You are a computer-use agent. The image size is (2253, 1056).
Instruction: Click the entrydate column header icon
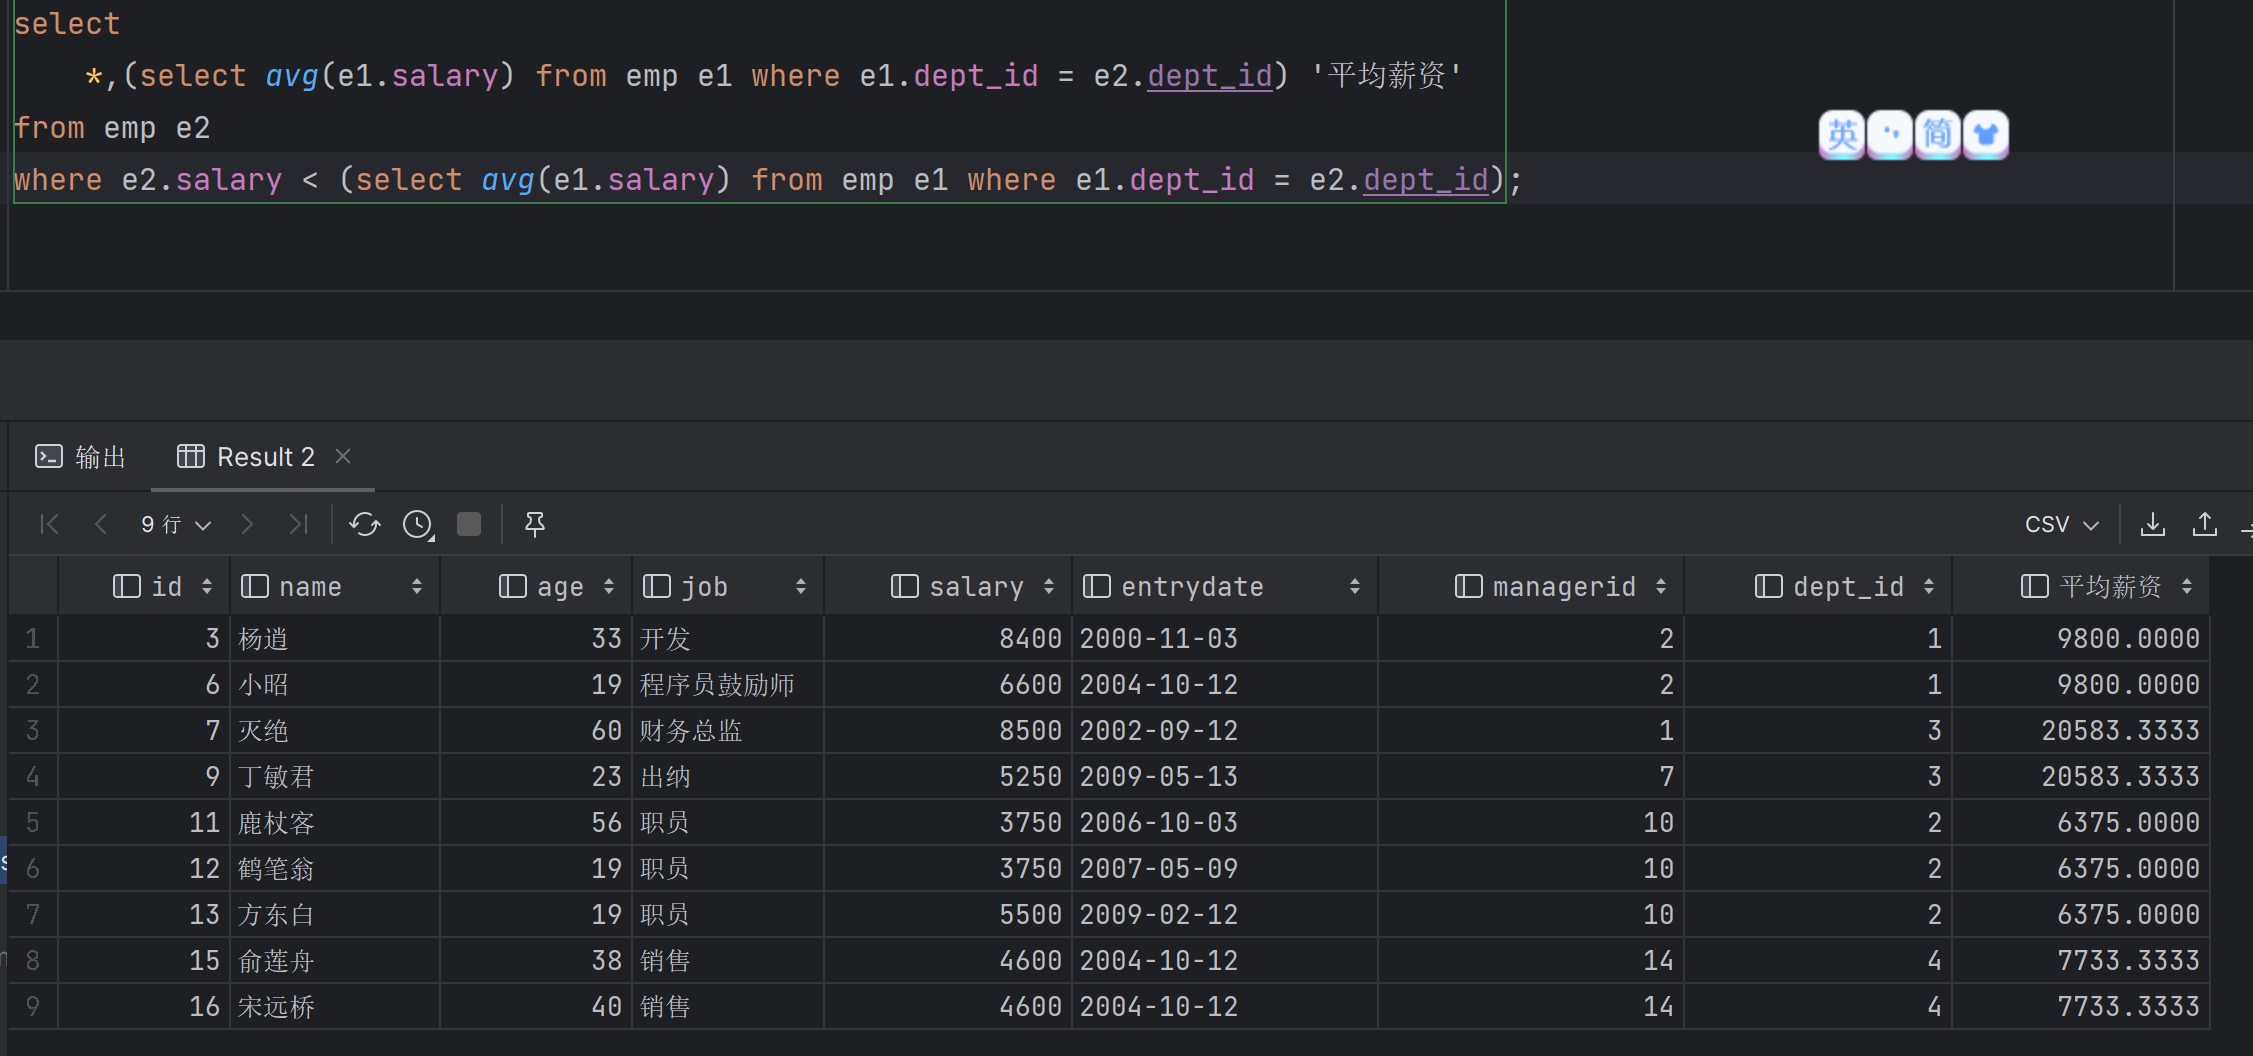tap(1097, 586)
